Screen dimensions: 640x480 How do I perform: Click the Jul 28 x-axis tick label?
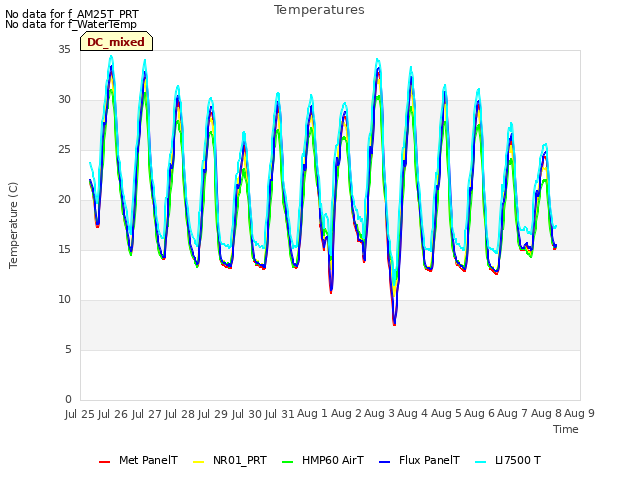tap(180, 414)
